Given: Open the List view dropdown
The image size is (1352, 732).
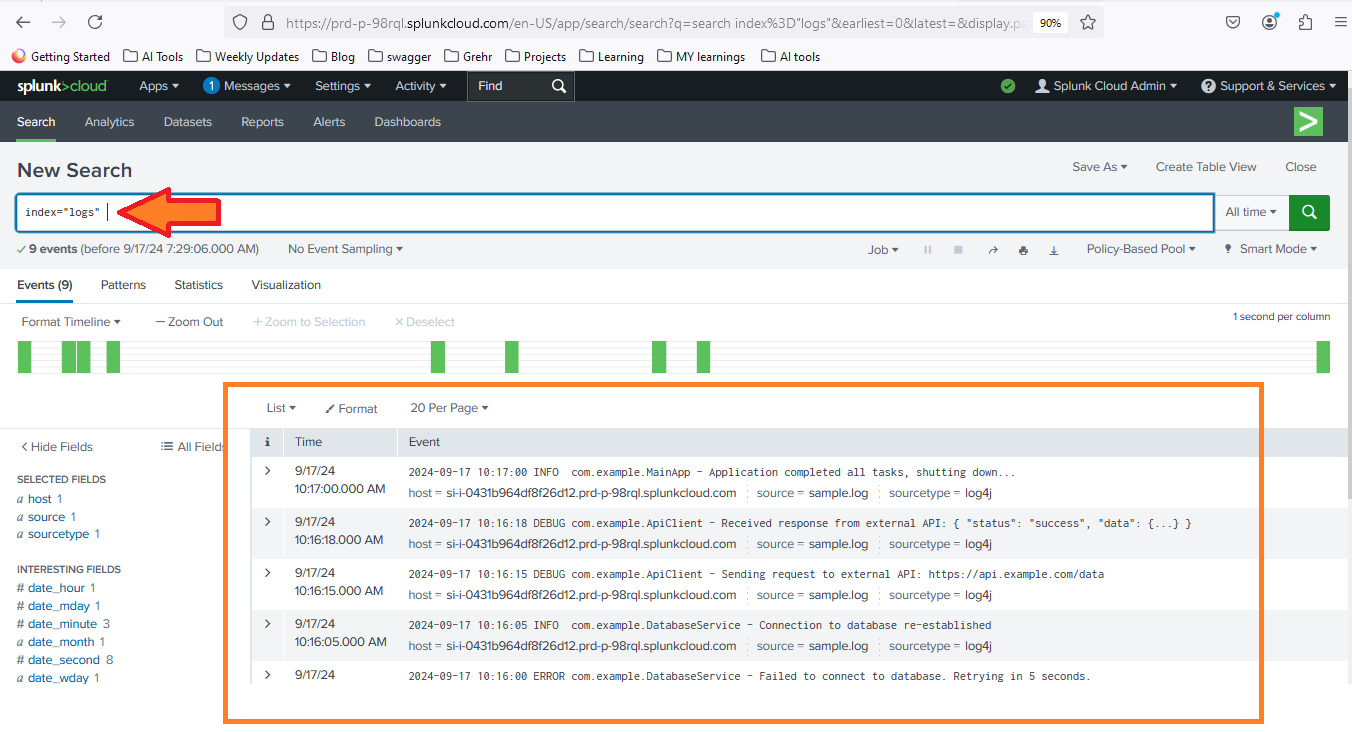Looking at the screenshot, I should pyautogui.click(x=281, y=408).
